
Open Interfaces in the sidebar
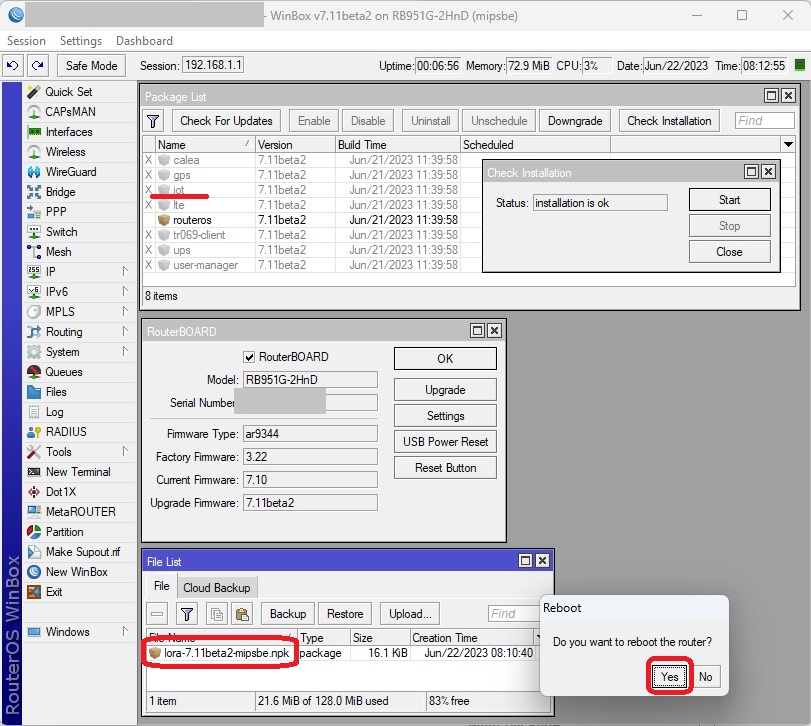(x=69, y=132)
